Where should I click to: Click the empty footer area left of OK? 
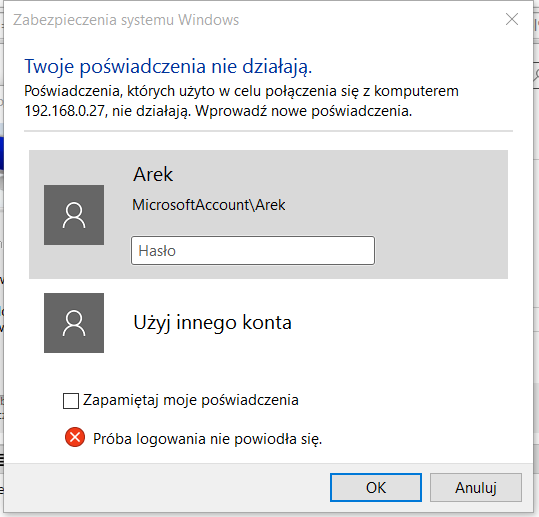(x=165, y=487)
